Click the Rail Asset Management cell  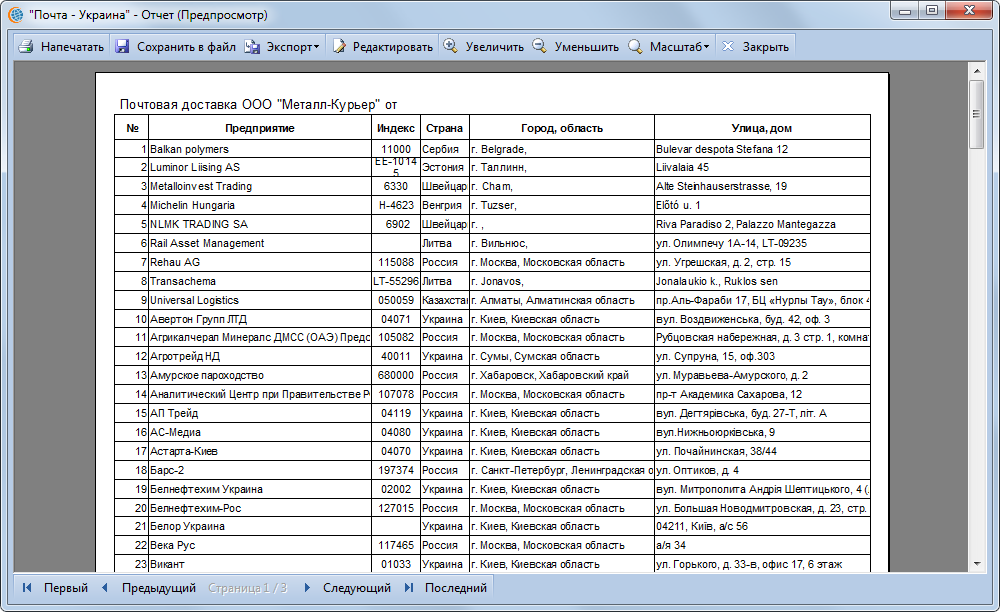260,244
